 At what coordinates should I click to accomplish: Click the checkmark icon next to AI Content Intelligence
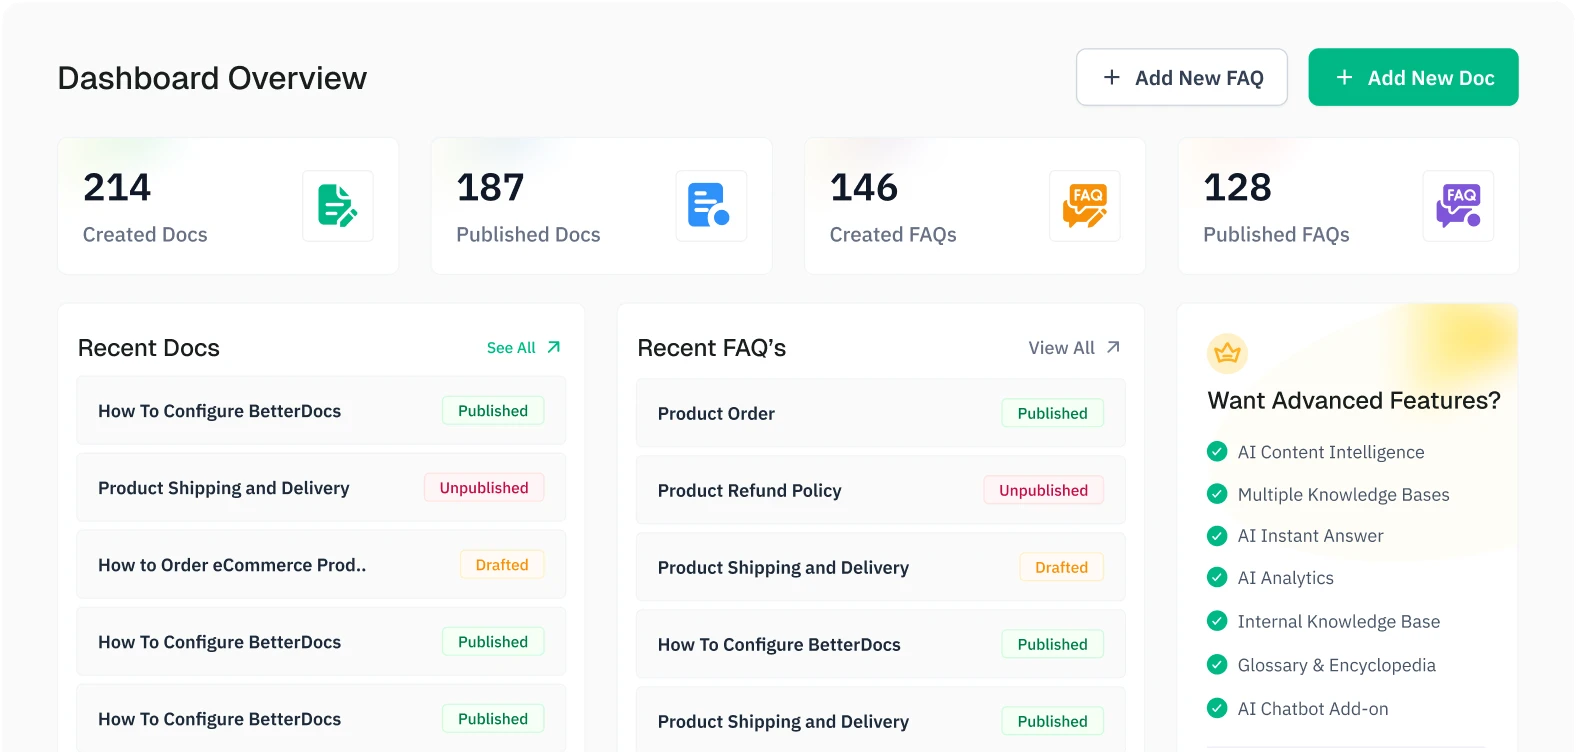click(x=1217, y=451)
